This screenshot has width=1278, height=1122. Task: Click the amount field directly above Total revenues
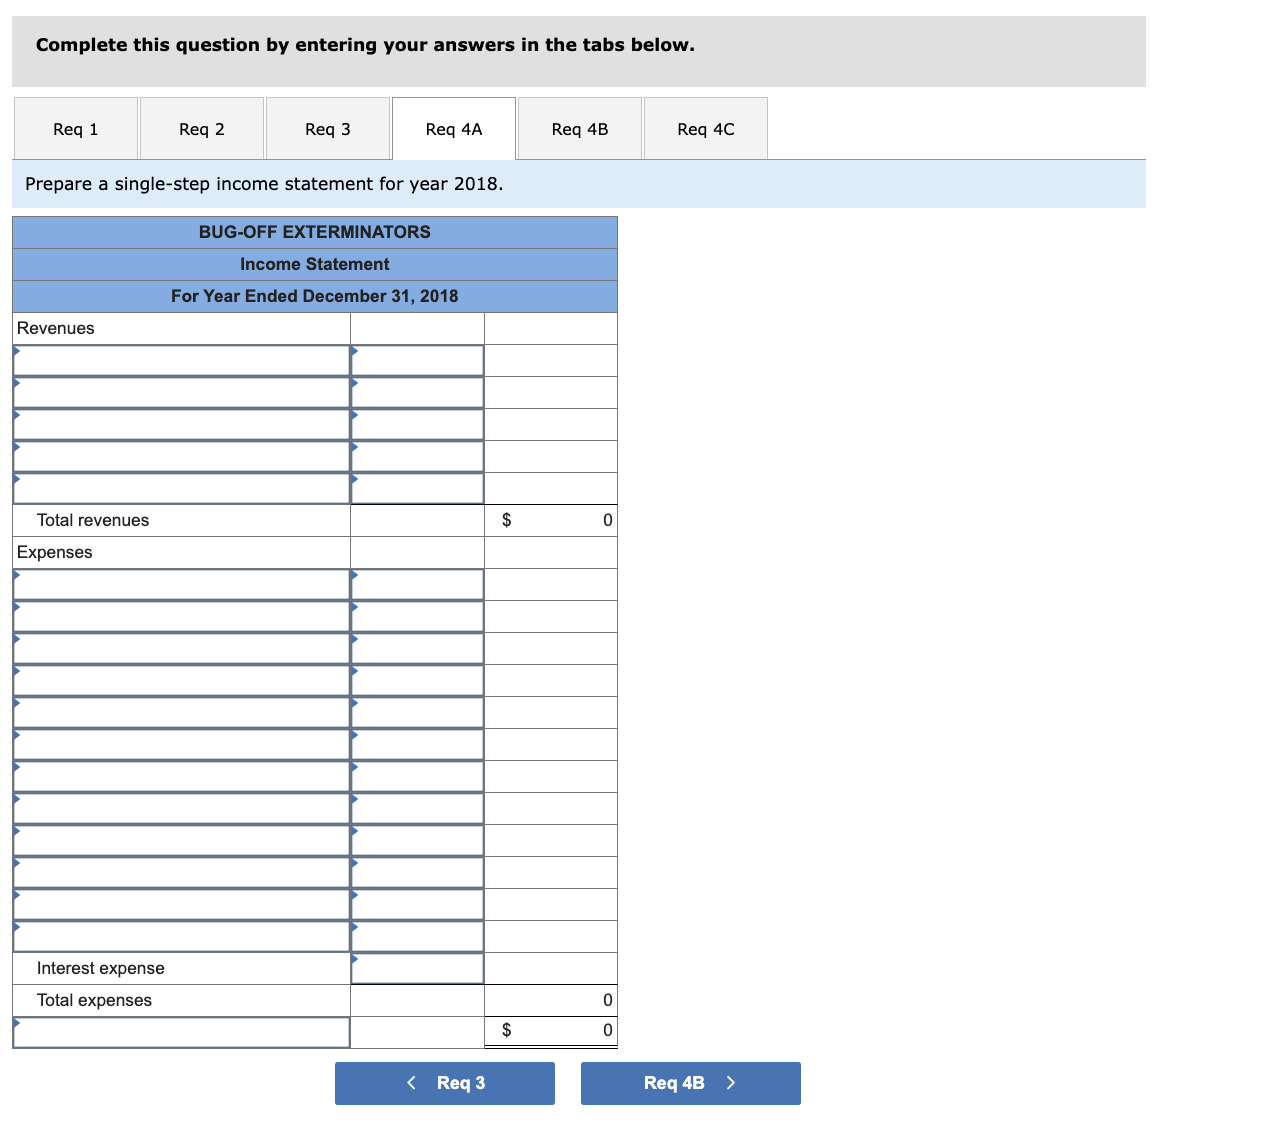[418, 488]
